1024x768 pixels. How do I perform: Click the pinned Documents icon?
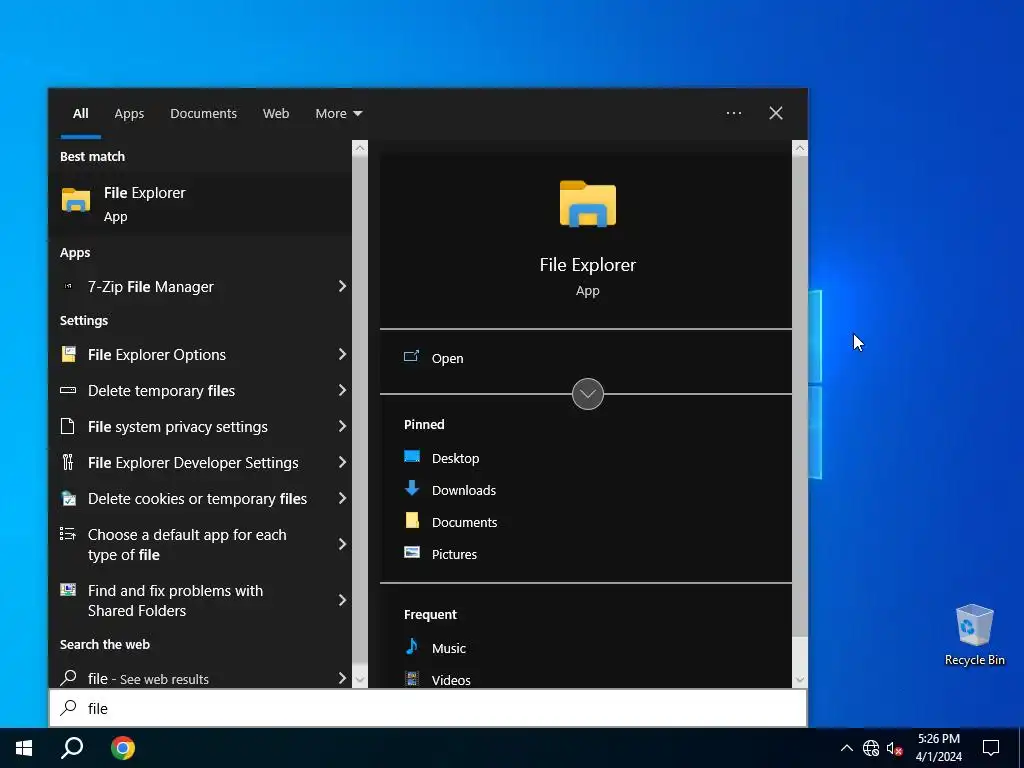pos(412,520)
